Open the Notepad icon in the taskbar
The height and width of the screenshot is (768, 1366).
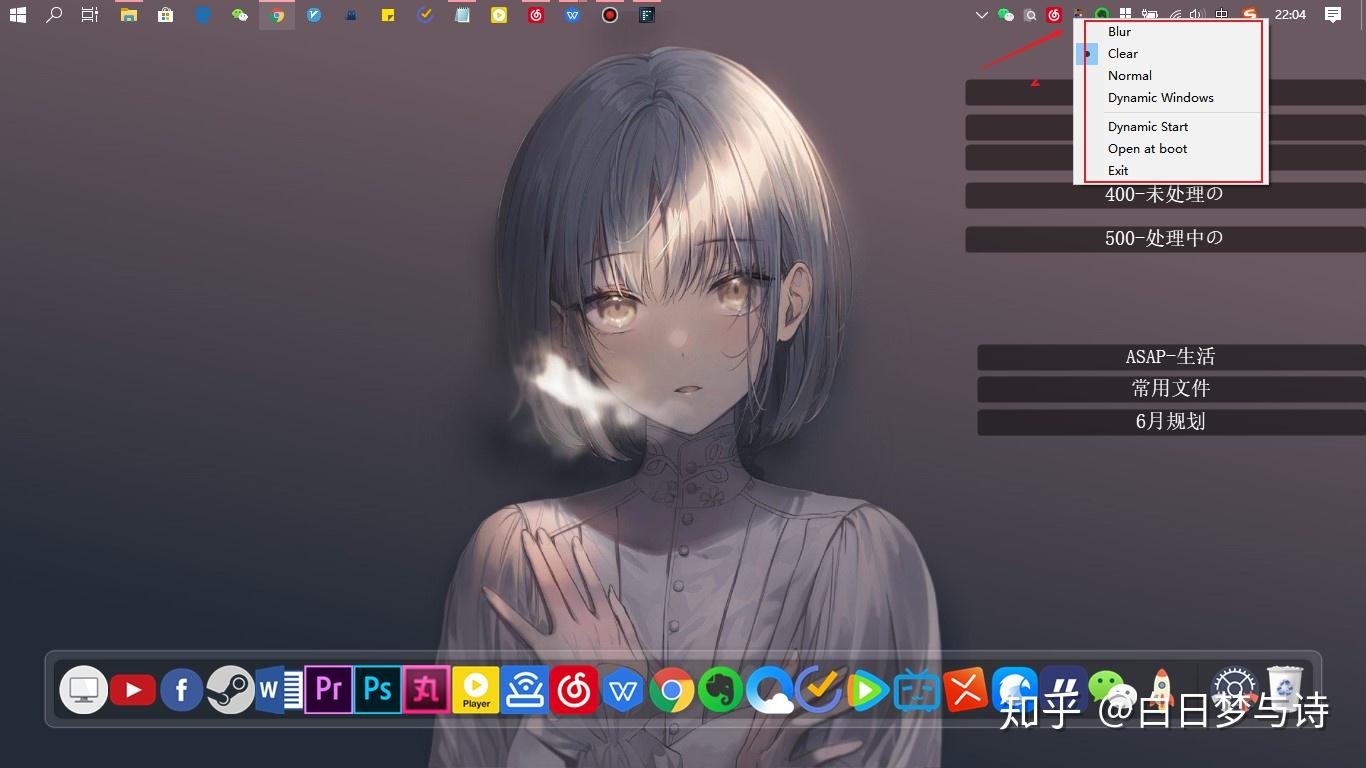[462, 15]
